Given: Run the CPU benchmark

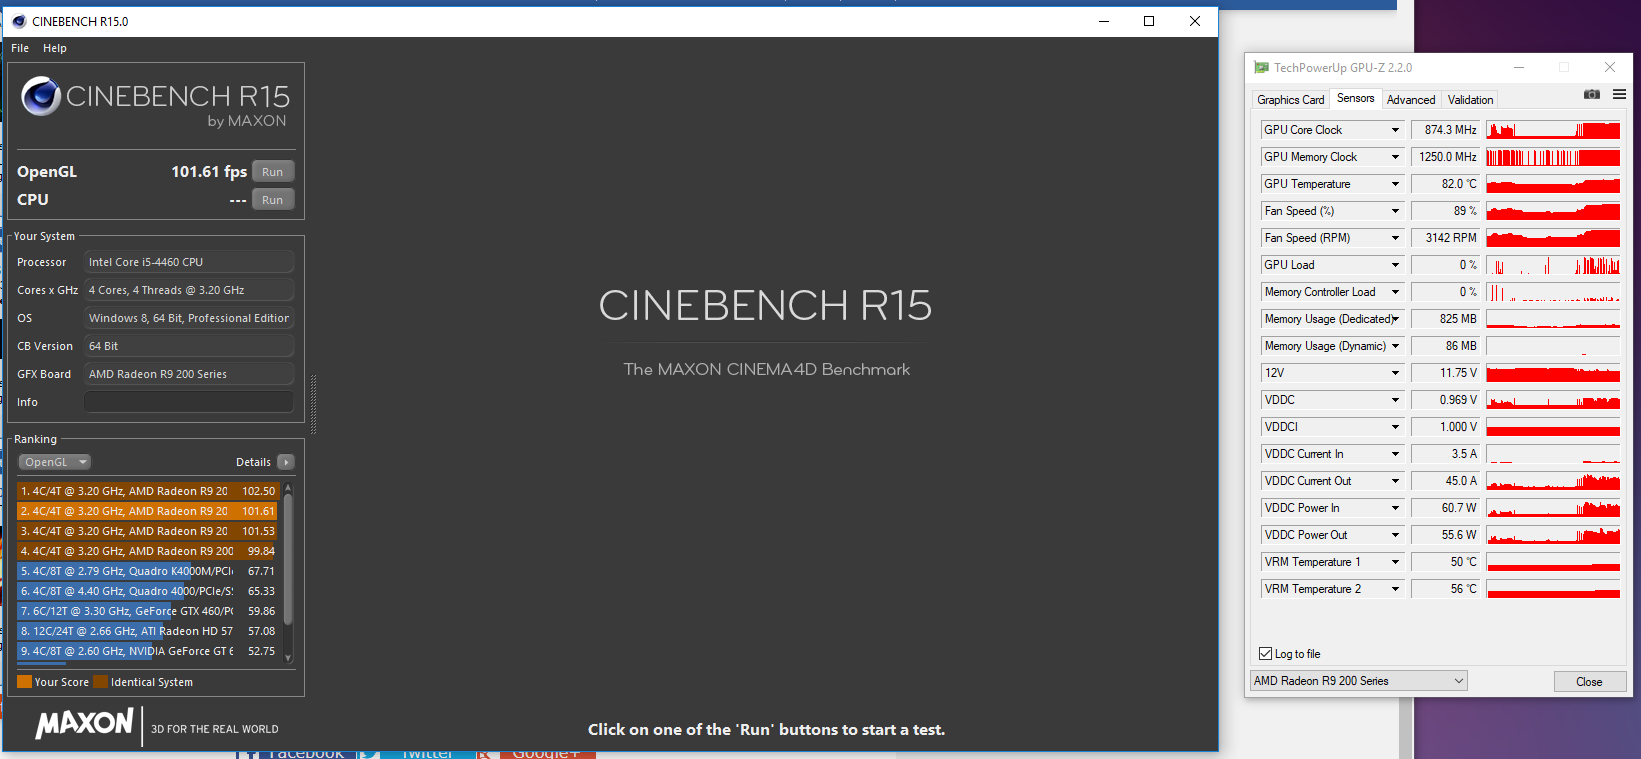Looking at the screenshot, I should [273, 200].
